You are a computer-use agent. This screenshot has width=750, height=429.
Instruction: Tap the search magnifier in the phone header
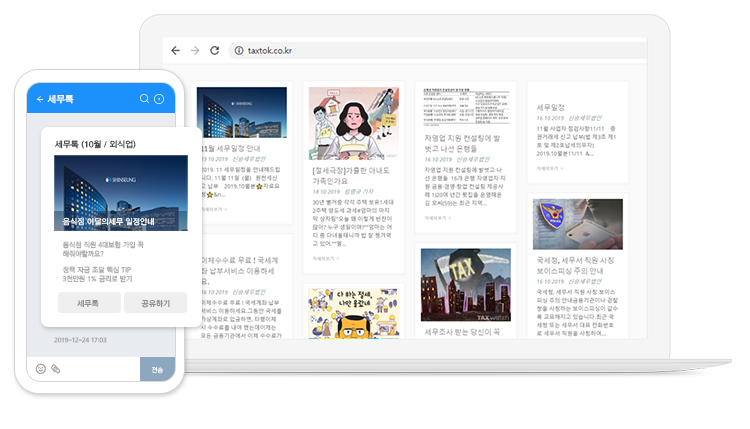[144, 99]
